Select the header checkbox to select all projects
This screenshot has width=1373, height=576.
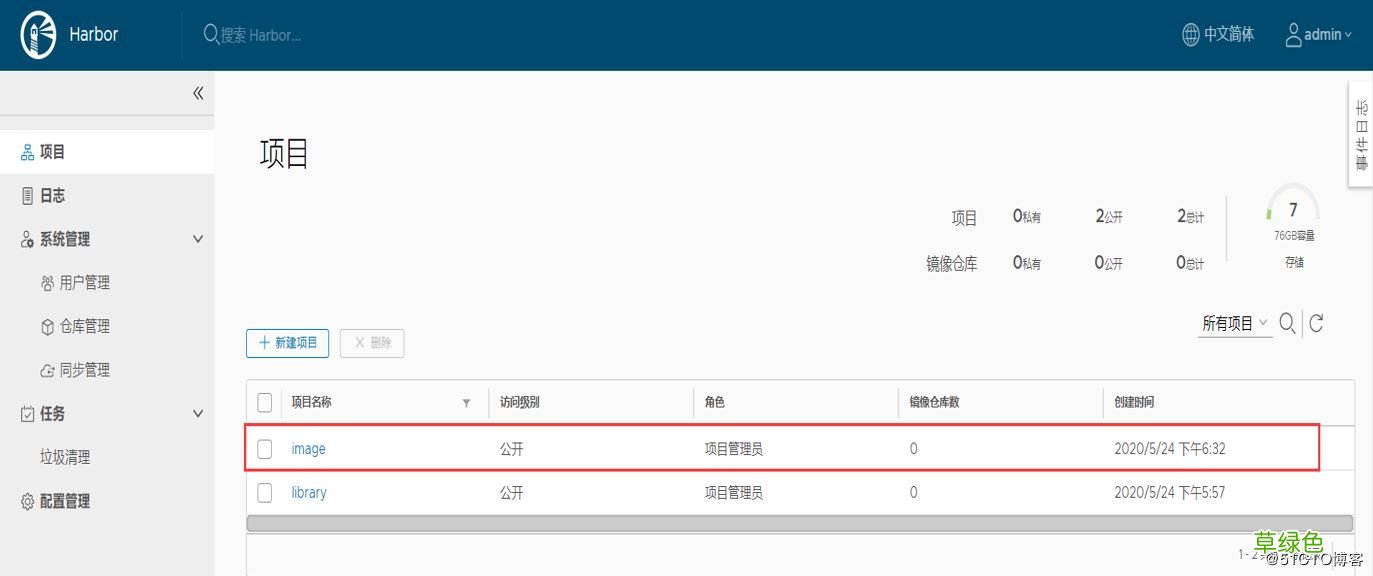(x=264, y=401)
